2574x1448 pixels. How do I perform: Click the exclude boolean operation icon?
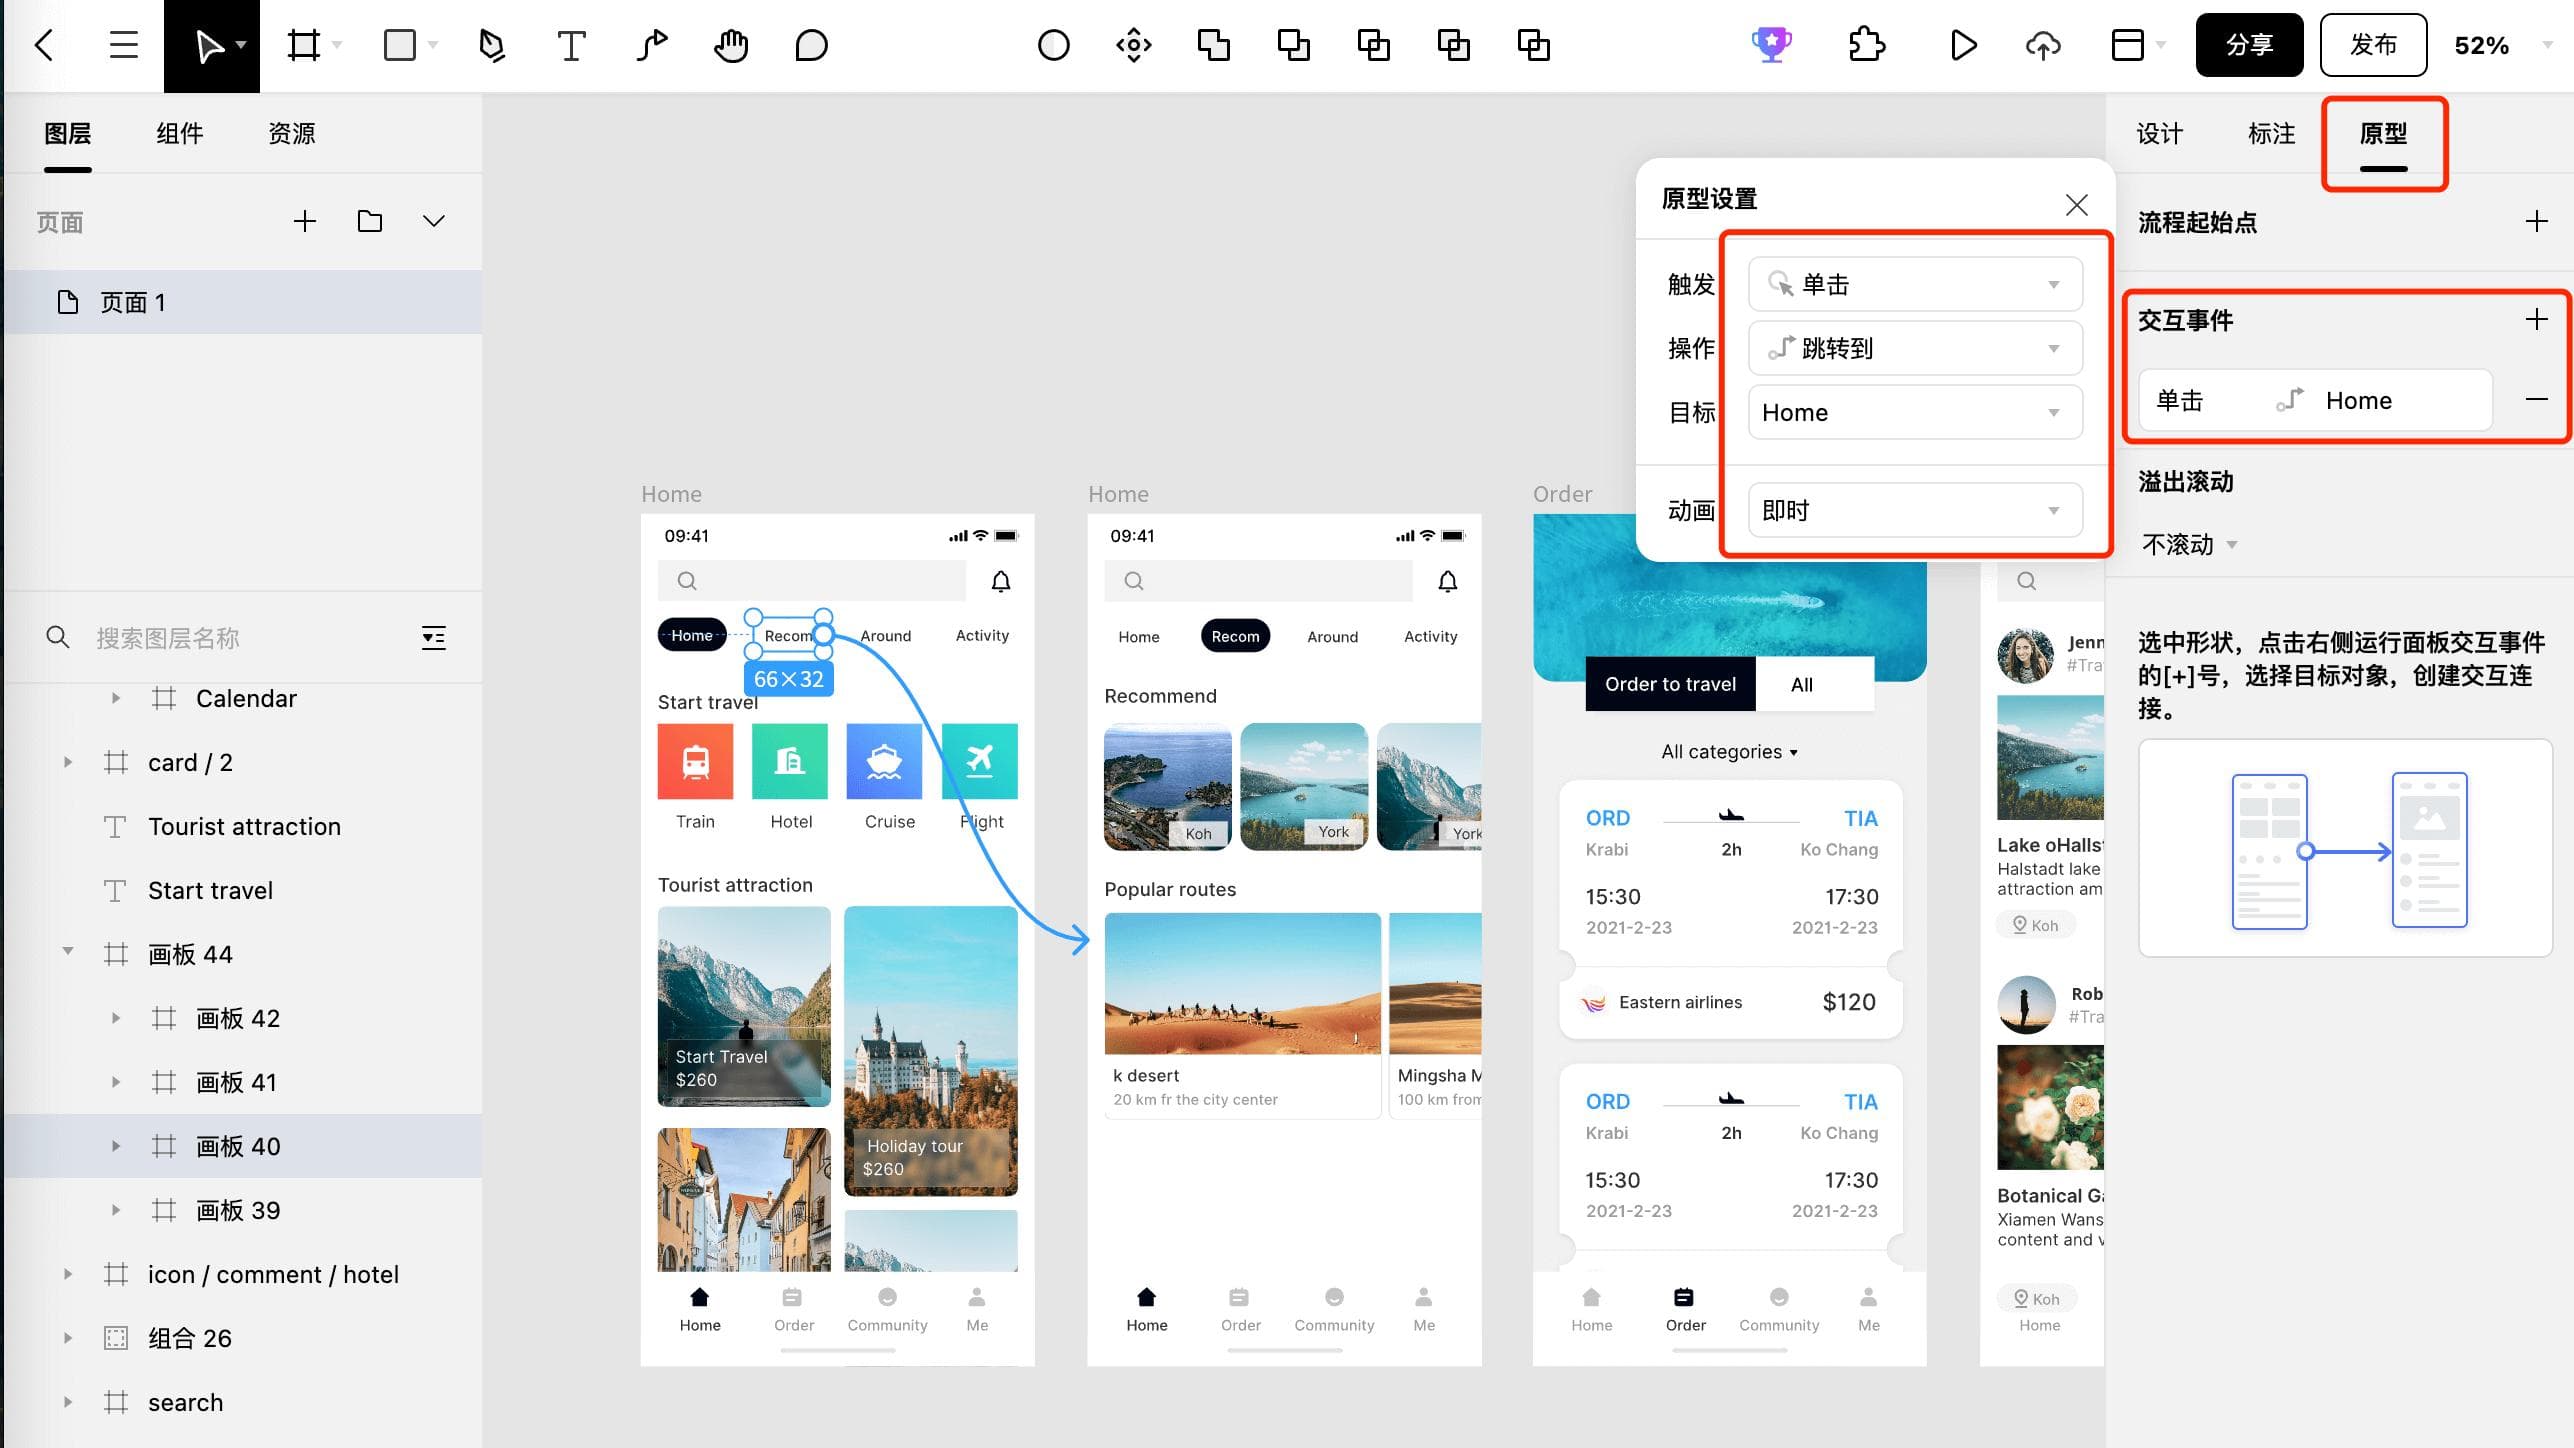(1453, 45)
